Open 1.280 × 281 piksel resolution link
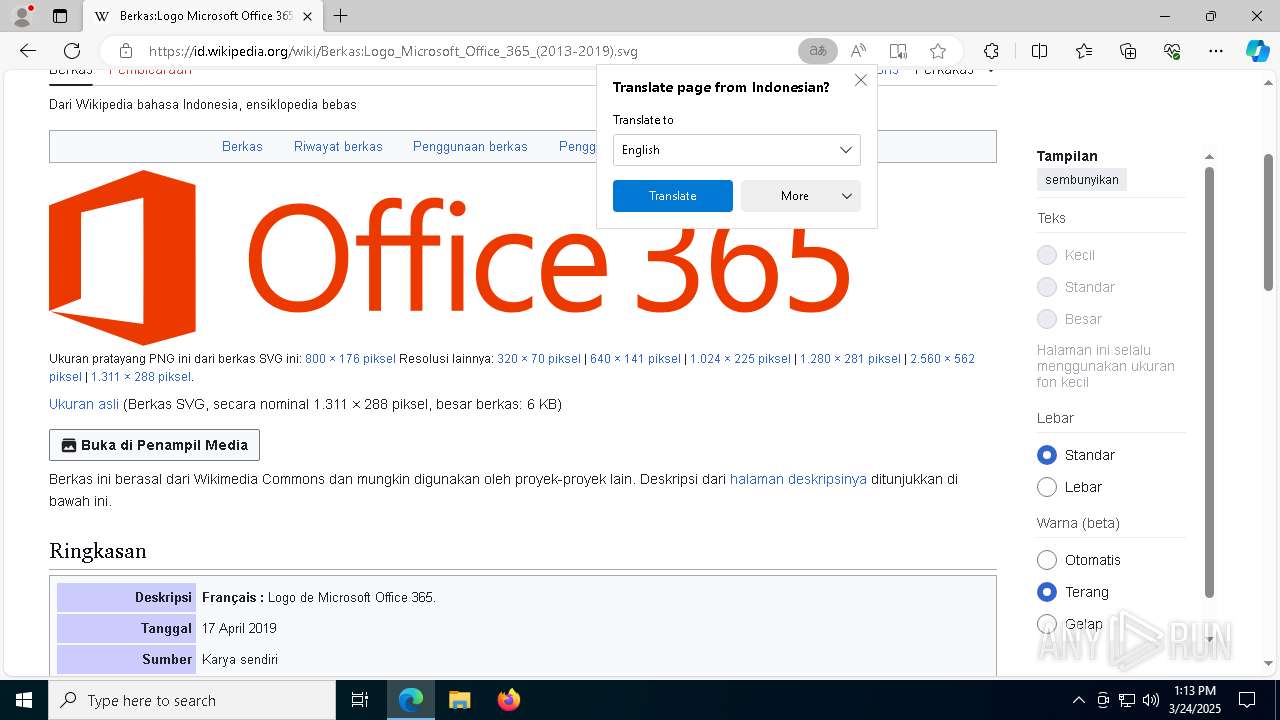 [x=850, y=358]
